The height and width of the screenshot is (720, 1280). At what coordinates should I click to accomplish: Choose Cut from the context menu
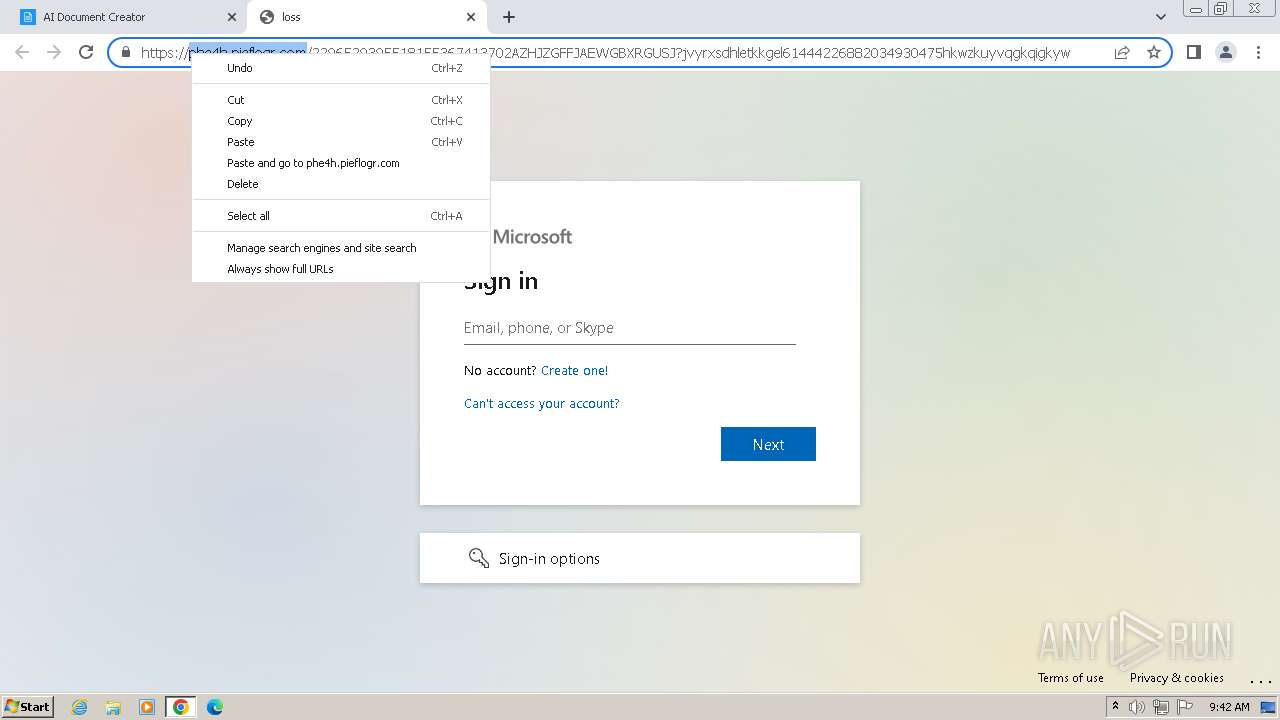pos(341,100)
